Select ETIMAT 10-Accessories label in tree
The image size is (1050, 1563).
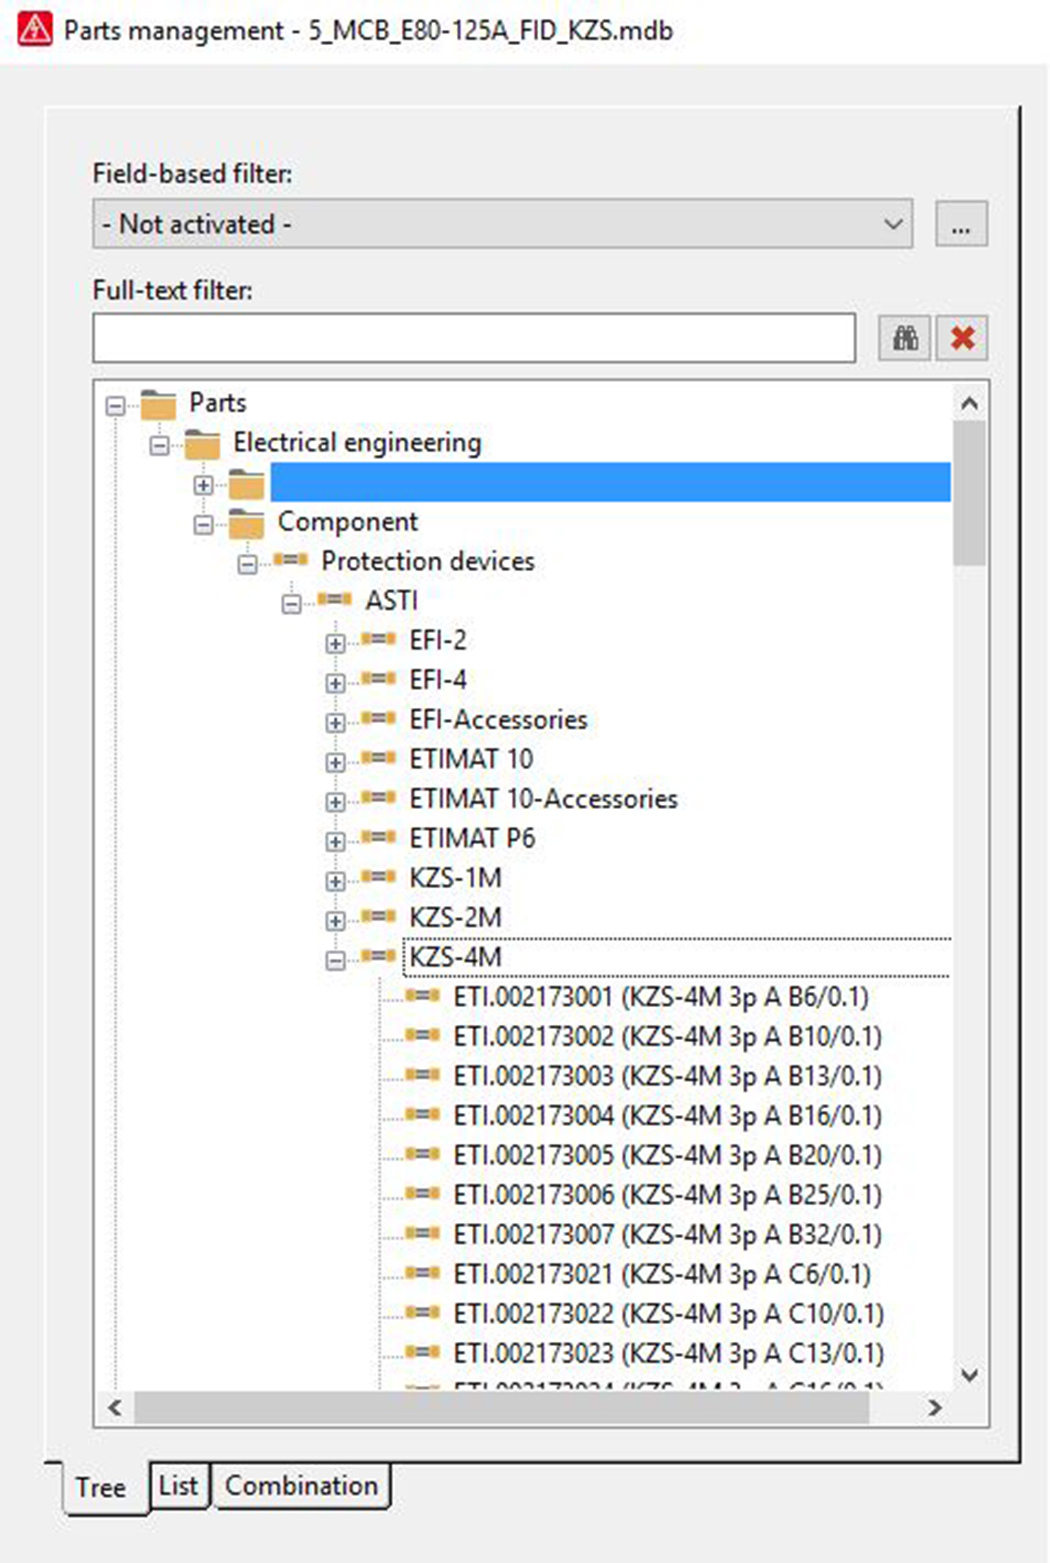tap(544, 799)
